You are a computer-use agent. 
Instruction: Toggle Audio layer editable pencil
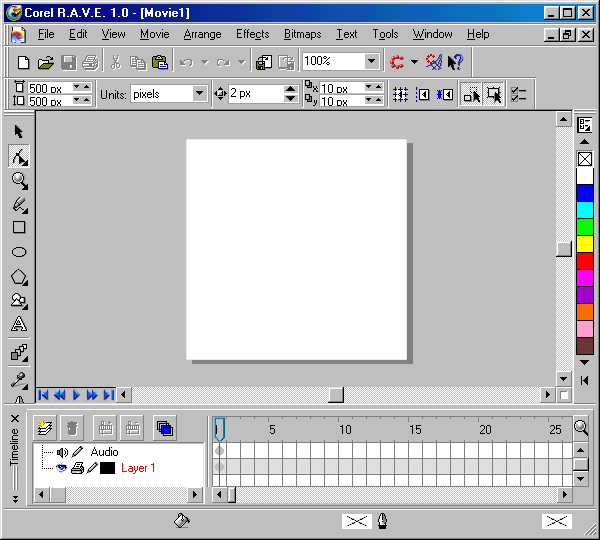coord(77,452)
